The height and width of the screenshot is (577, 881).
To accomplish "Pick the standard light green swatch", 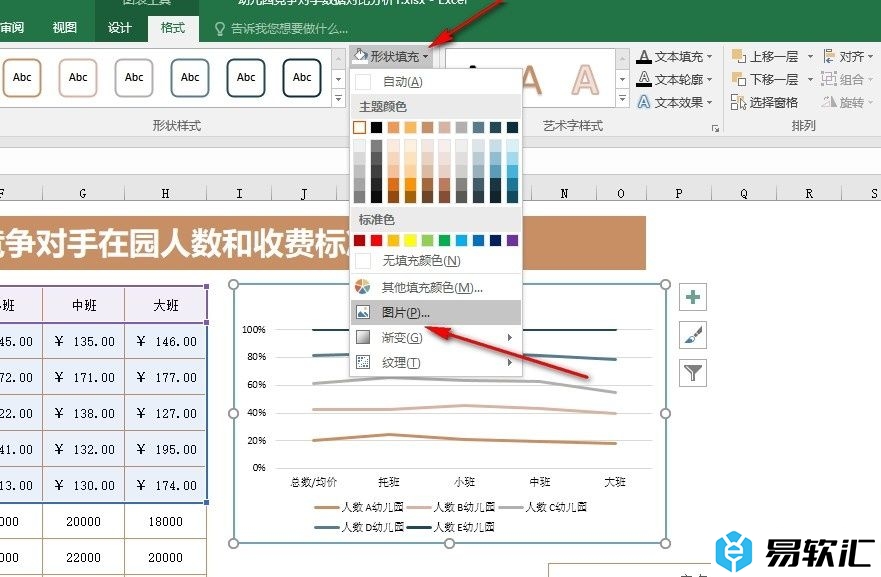I will (x=428, y=240).
